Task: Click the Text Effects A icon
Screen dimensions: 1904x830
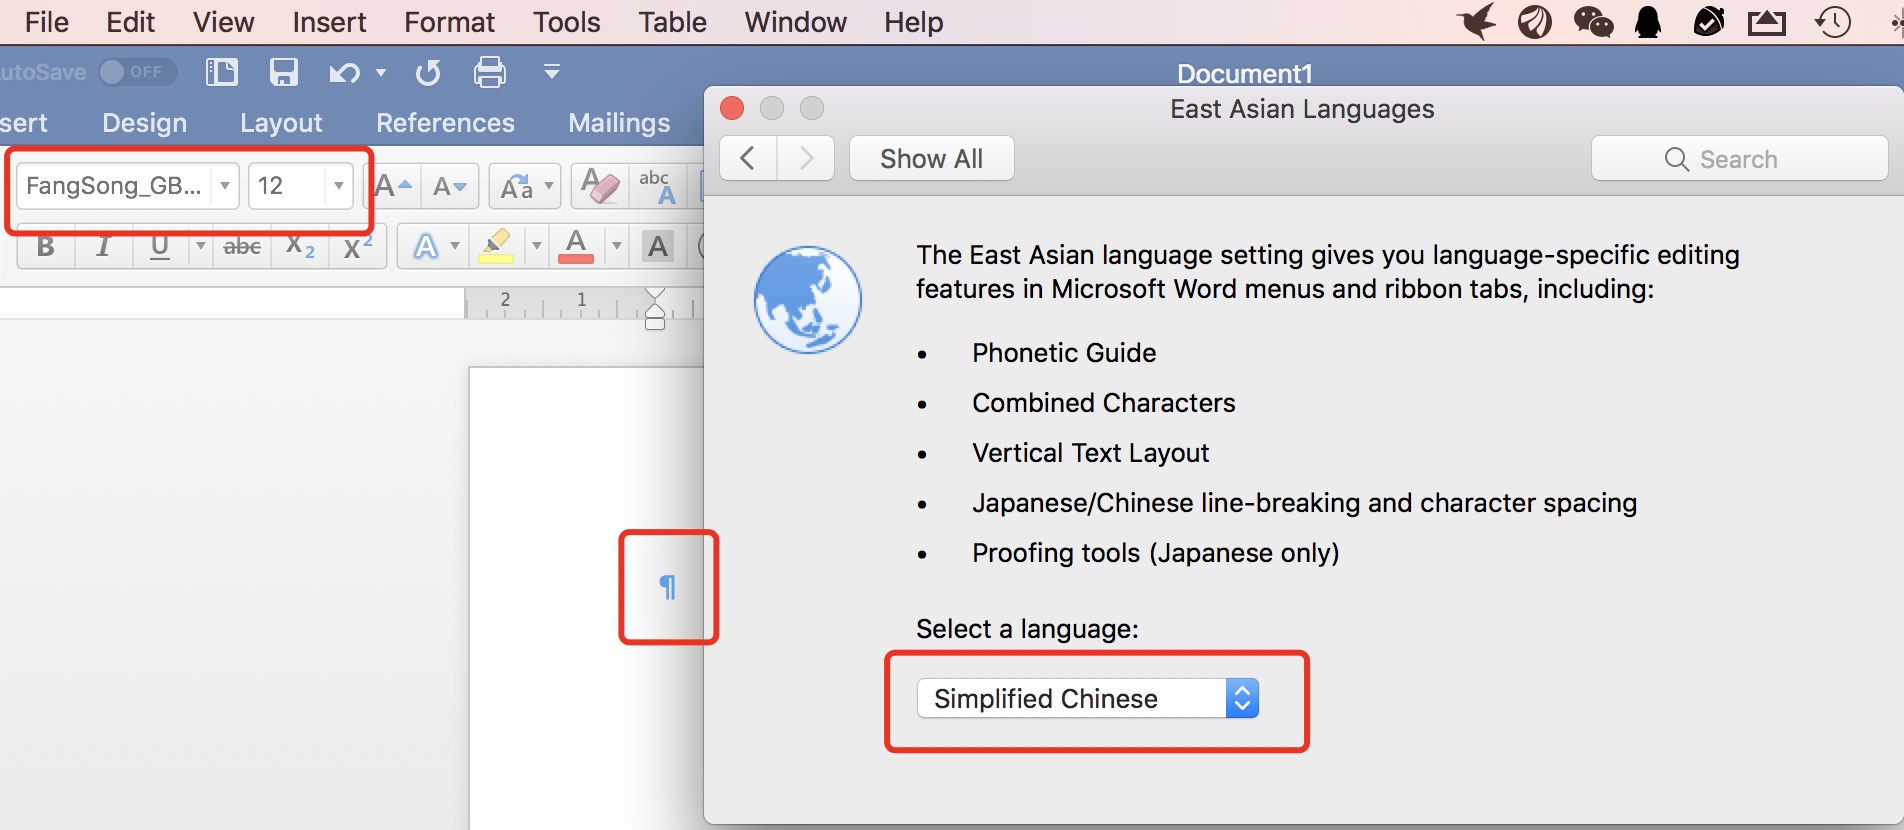Action: click(x=425, y=246)
